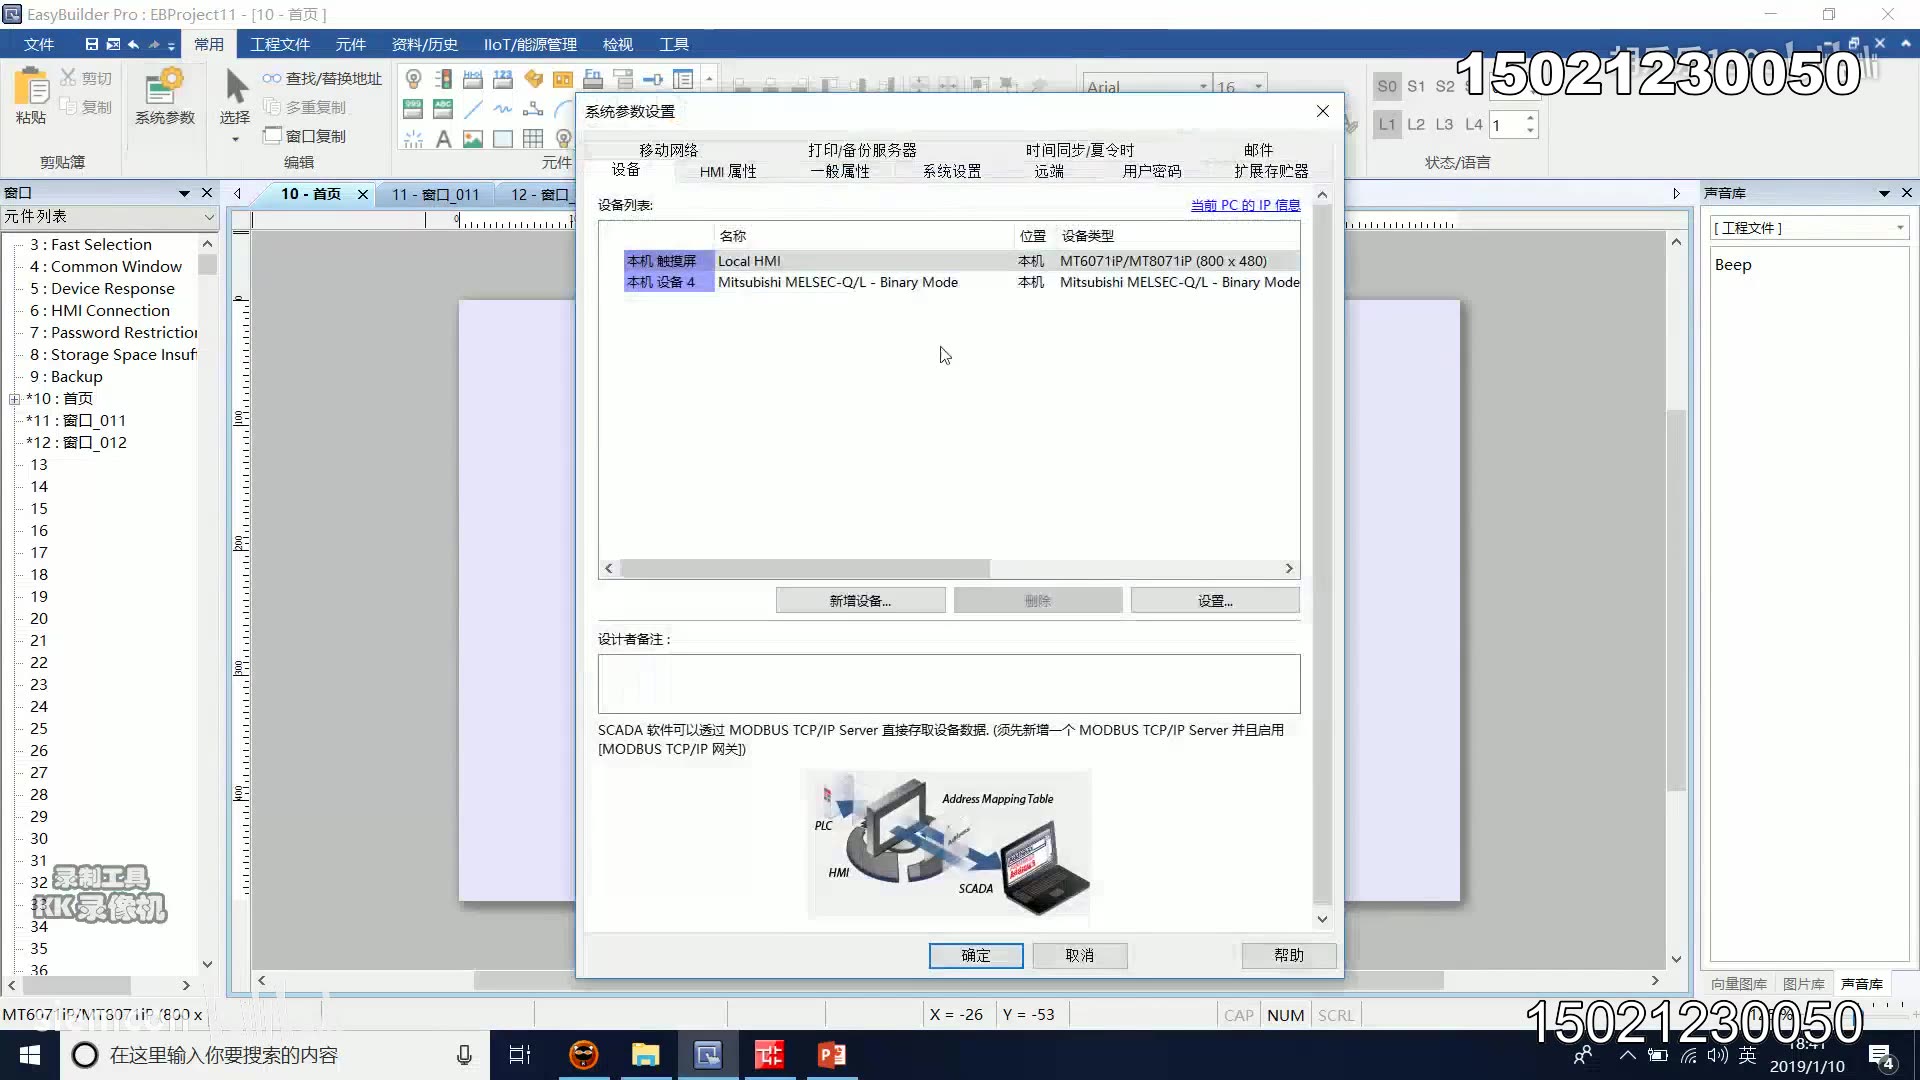Screen dimensions: 1920x1080
Task: Increase the language number with the up stepper
Action: (1529, 118)
